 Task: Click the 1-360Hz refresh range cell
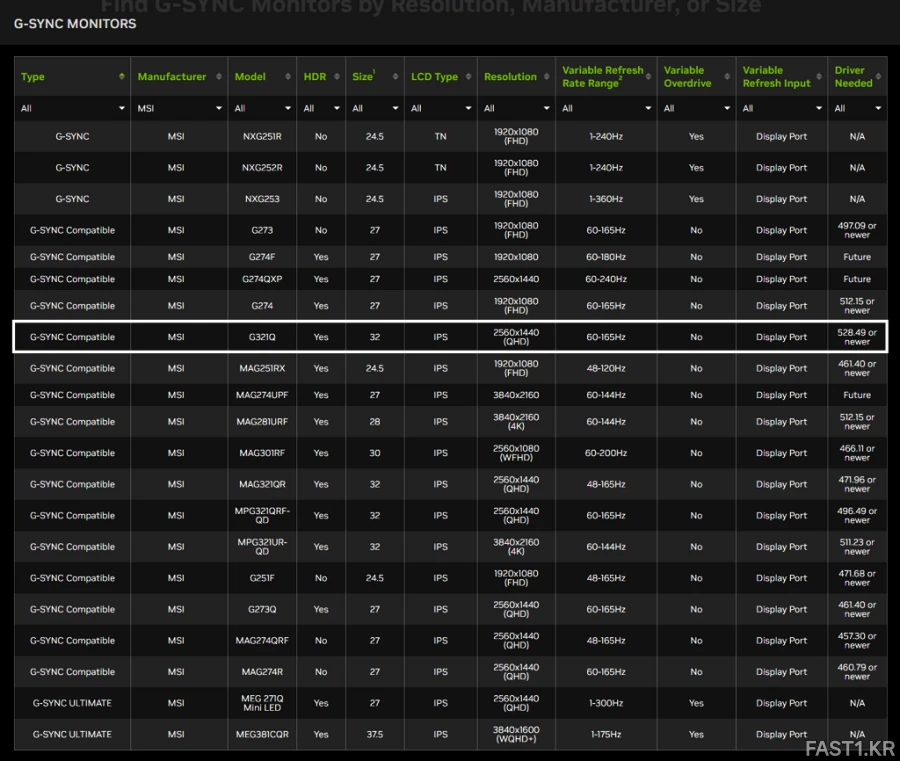pyautogui.click(x=606, y=199)
